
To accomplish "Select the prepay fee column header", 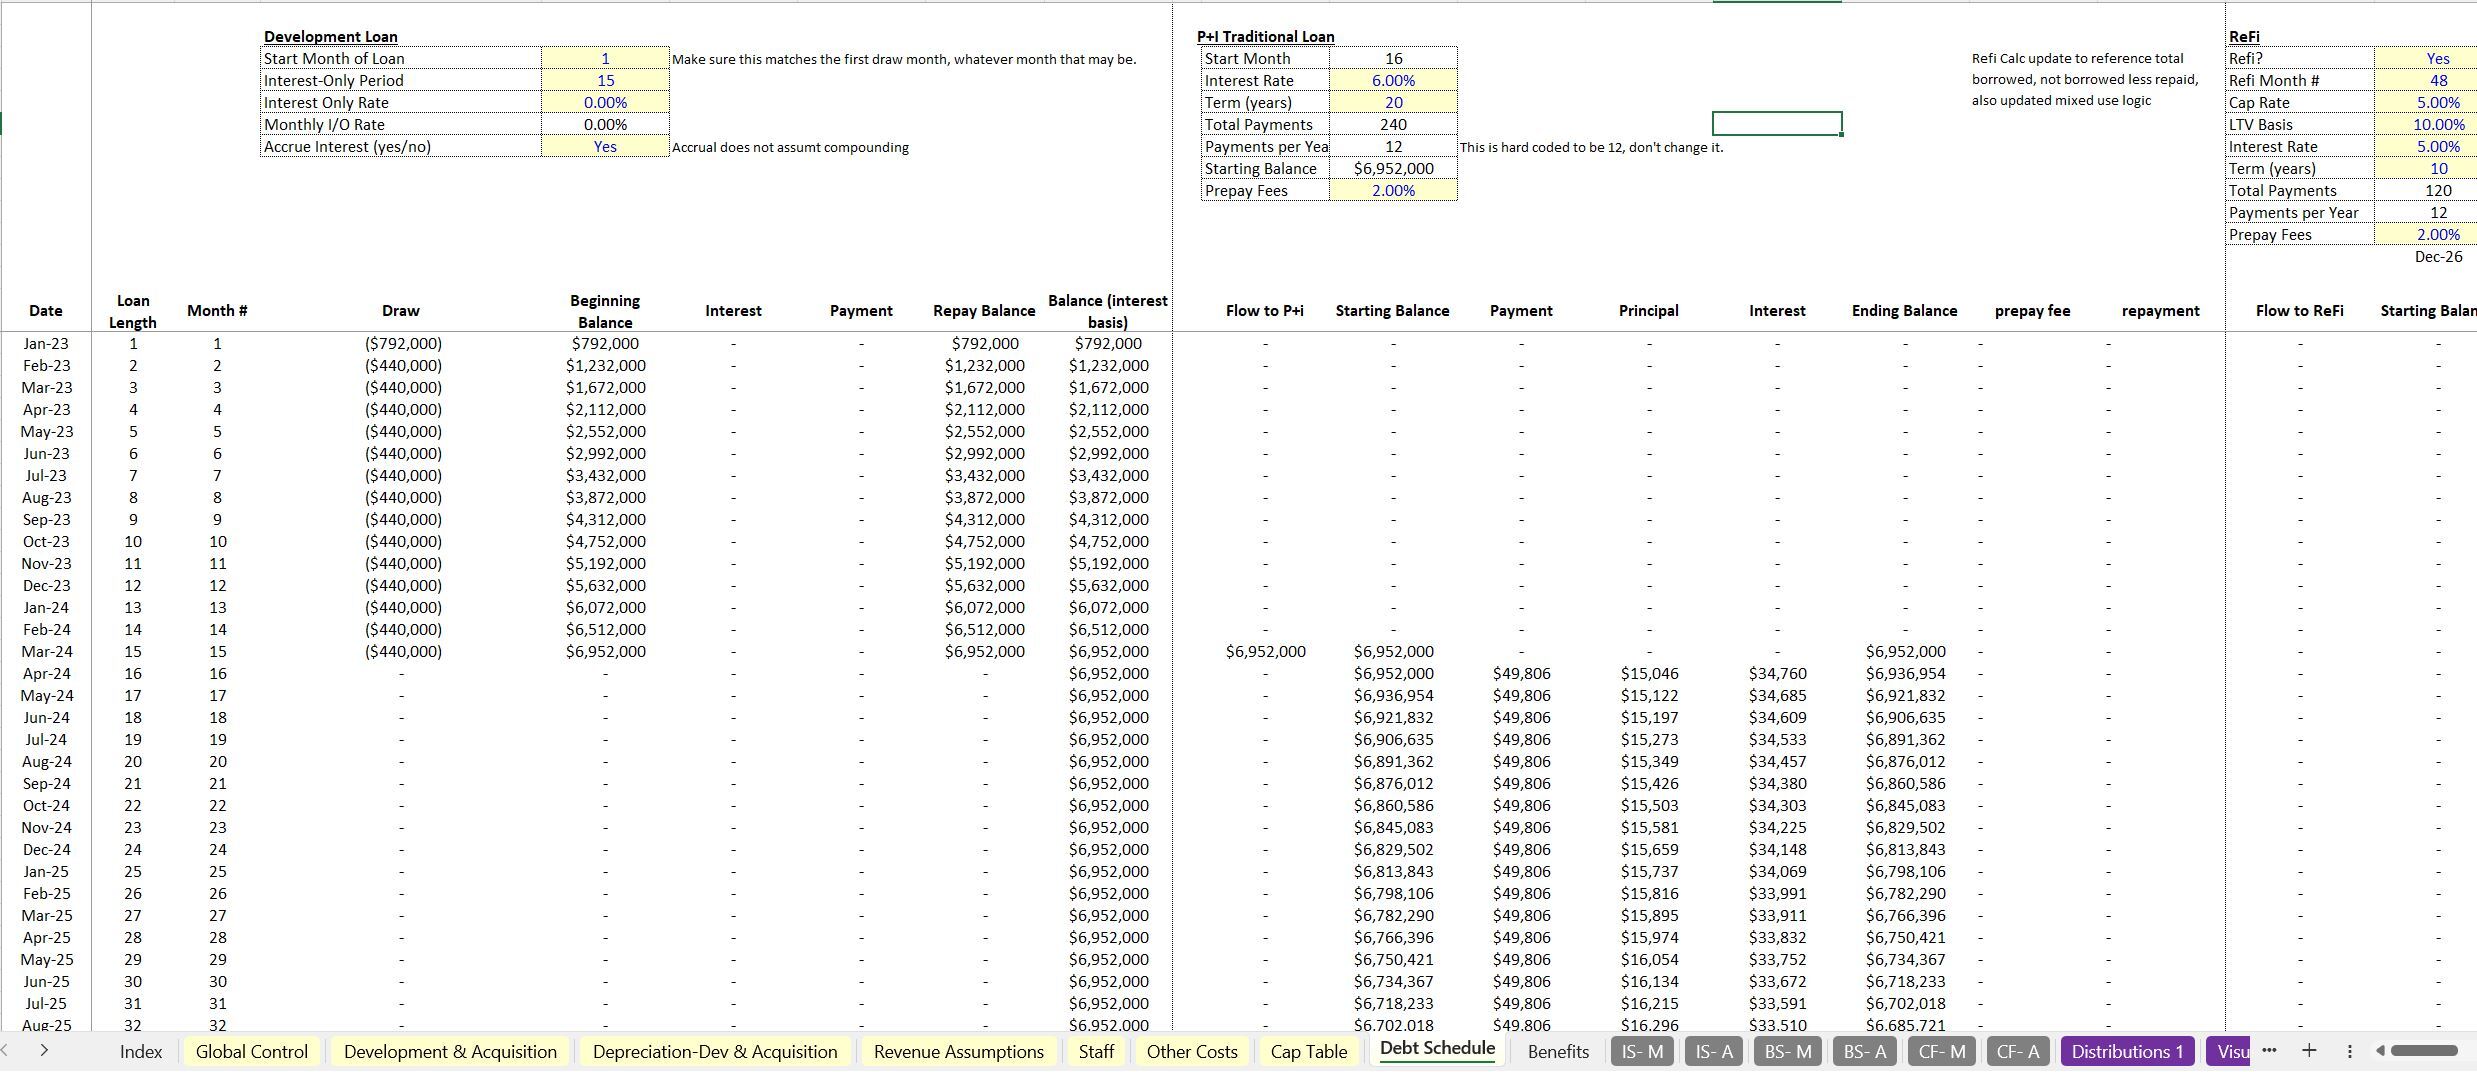I will (2032, 311).
